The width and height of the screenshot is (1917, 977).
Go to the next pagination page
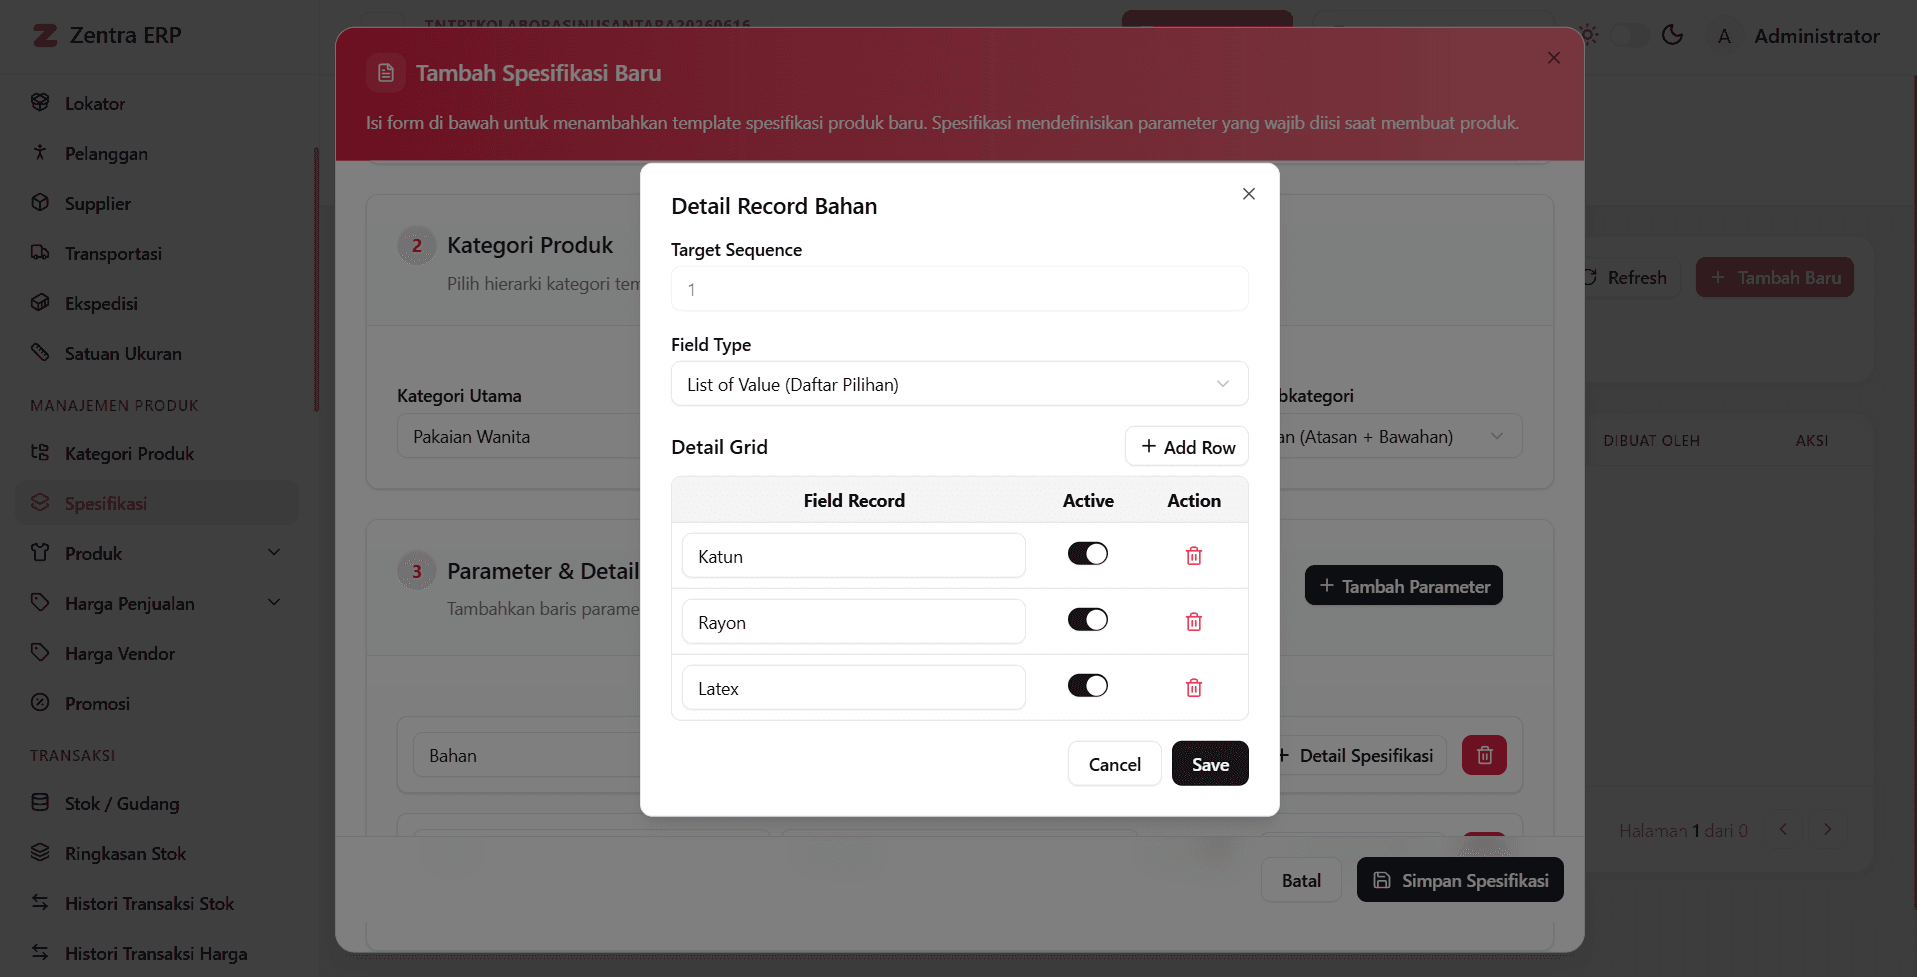1827,829
